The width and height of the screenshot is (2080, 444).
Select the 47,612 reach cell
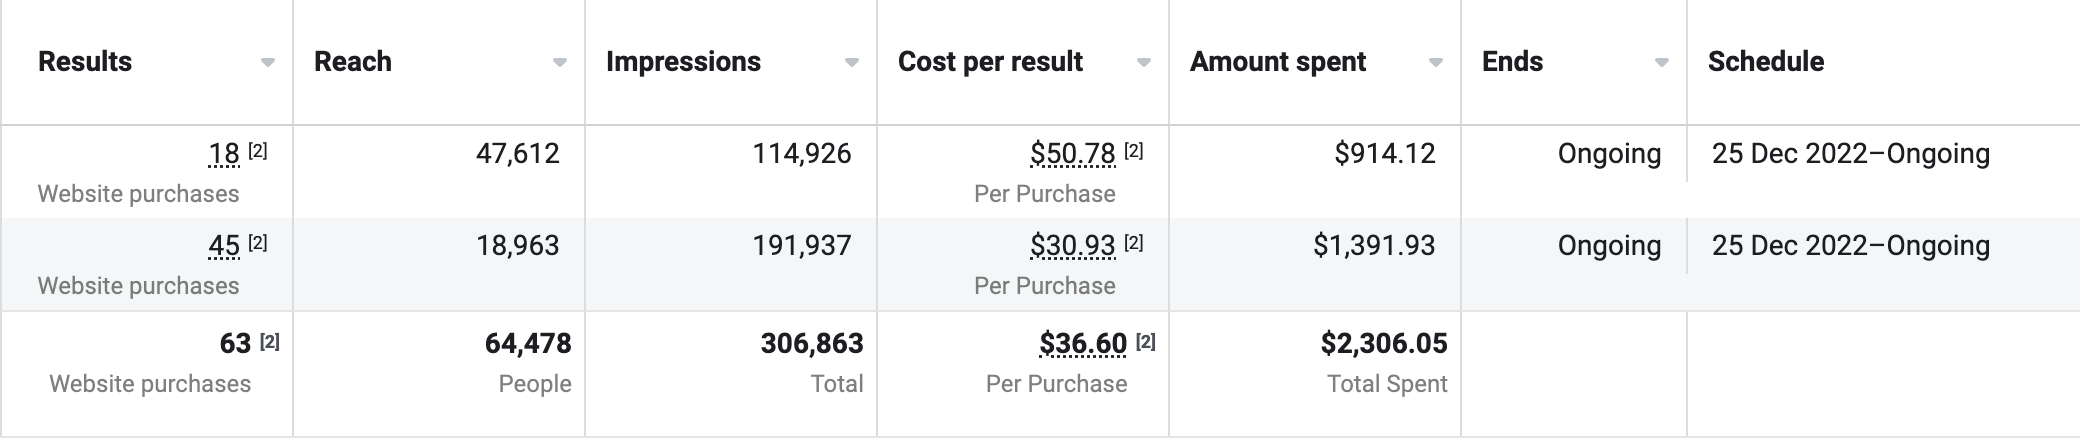[x=518, y=154]
